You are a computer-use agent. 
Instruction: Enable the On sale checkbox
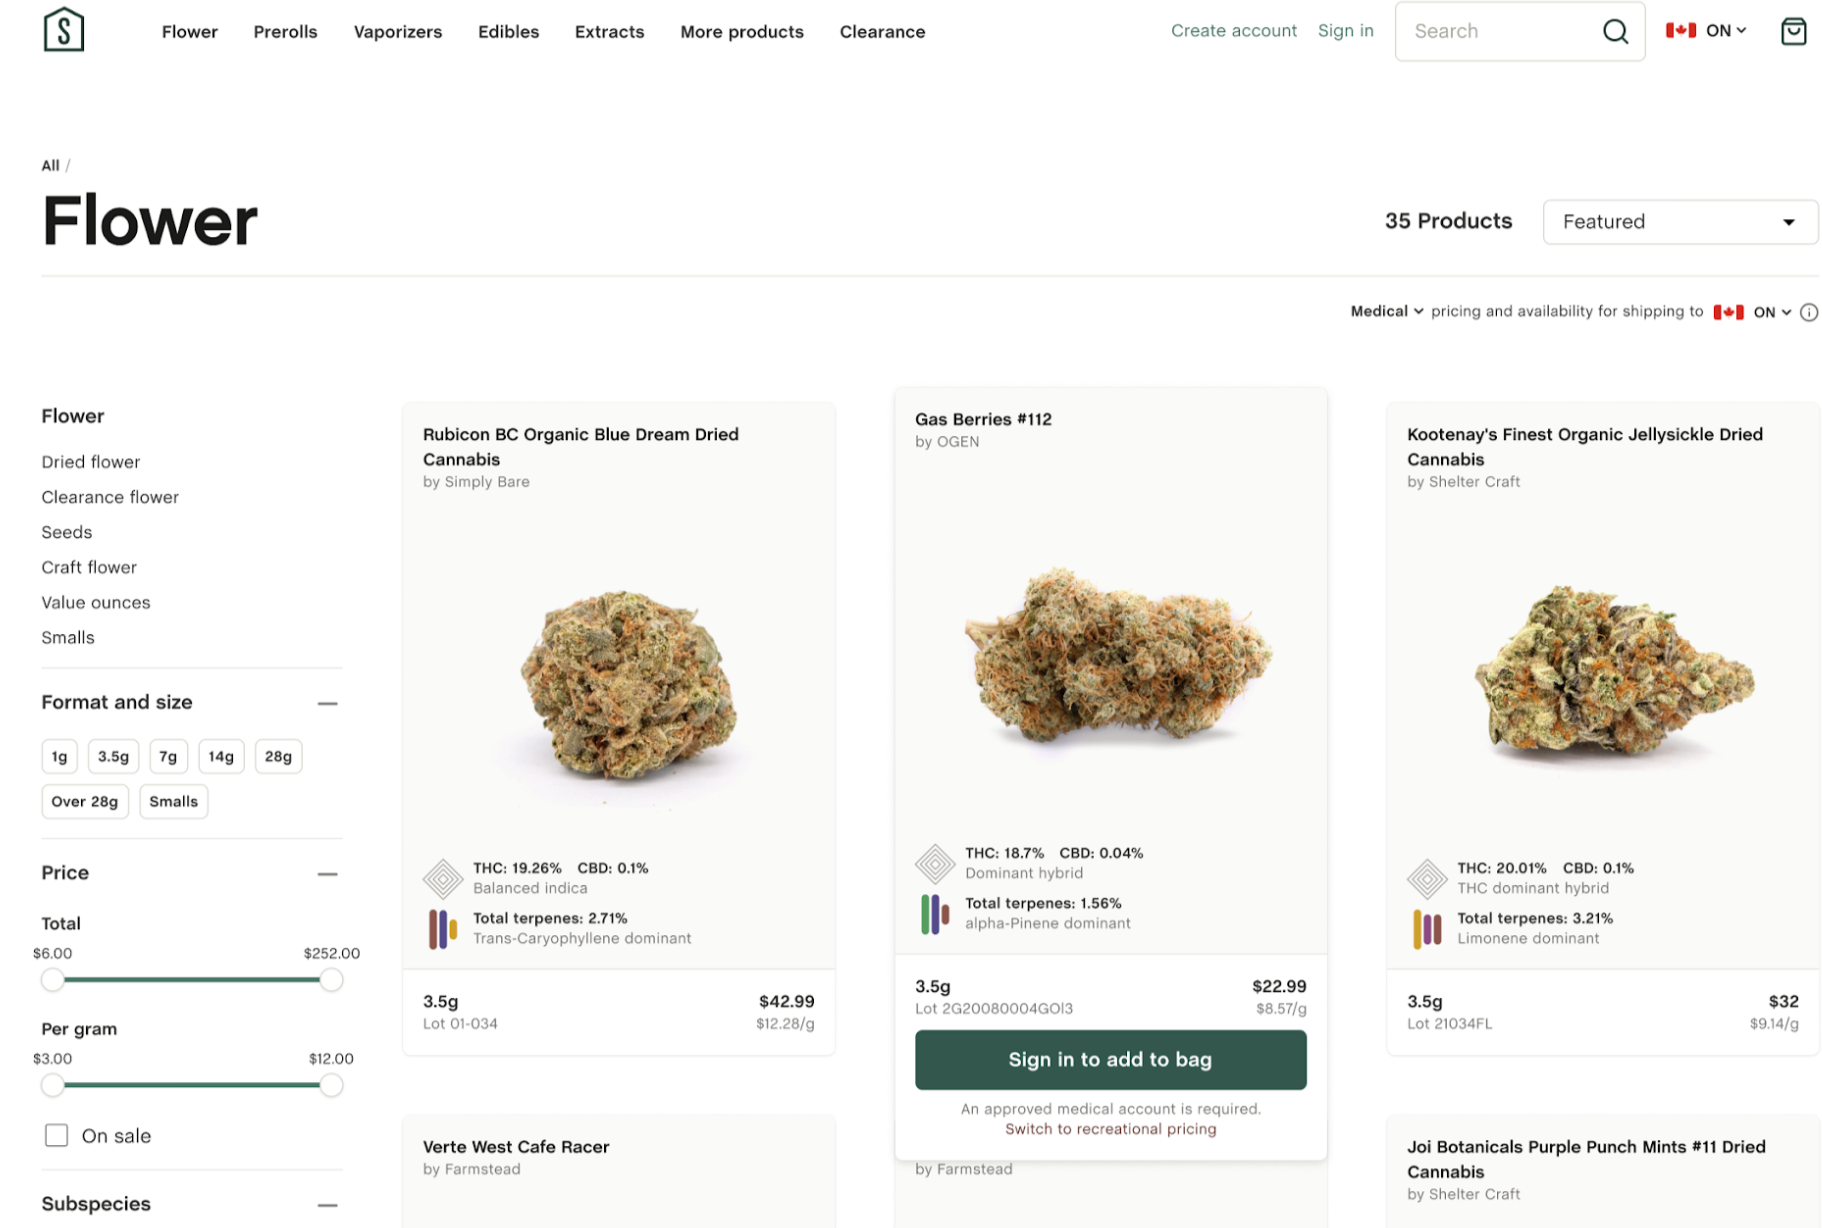click(x=57, y=1135)
